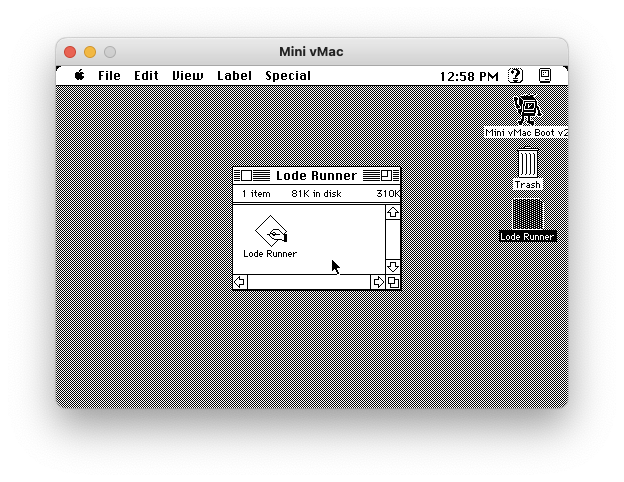Open the Edit menu
Screen dimensions: 624x482
click(x=146, y=76)
